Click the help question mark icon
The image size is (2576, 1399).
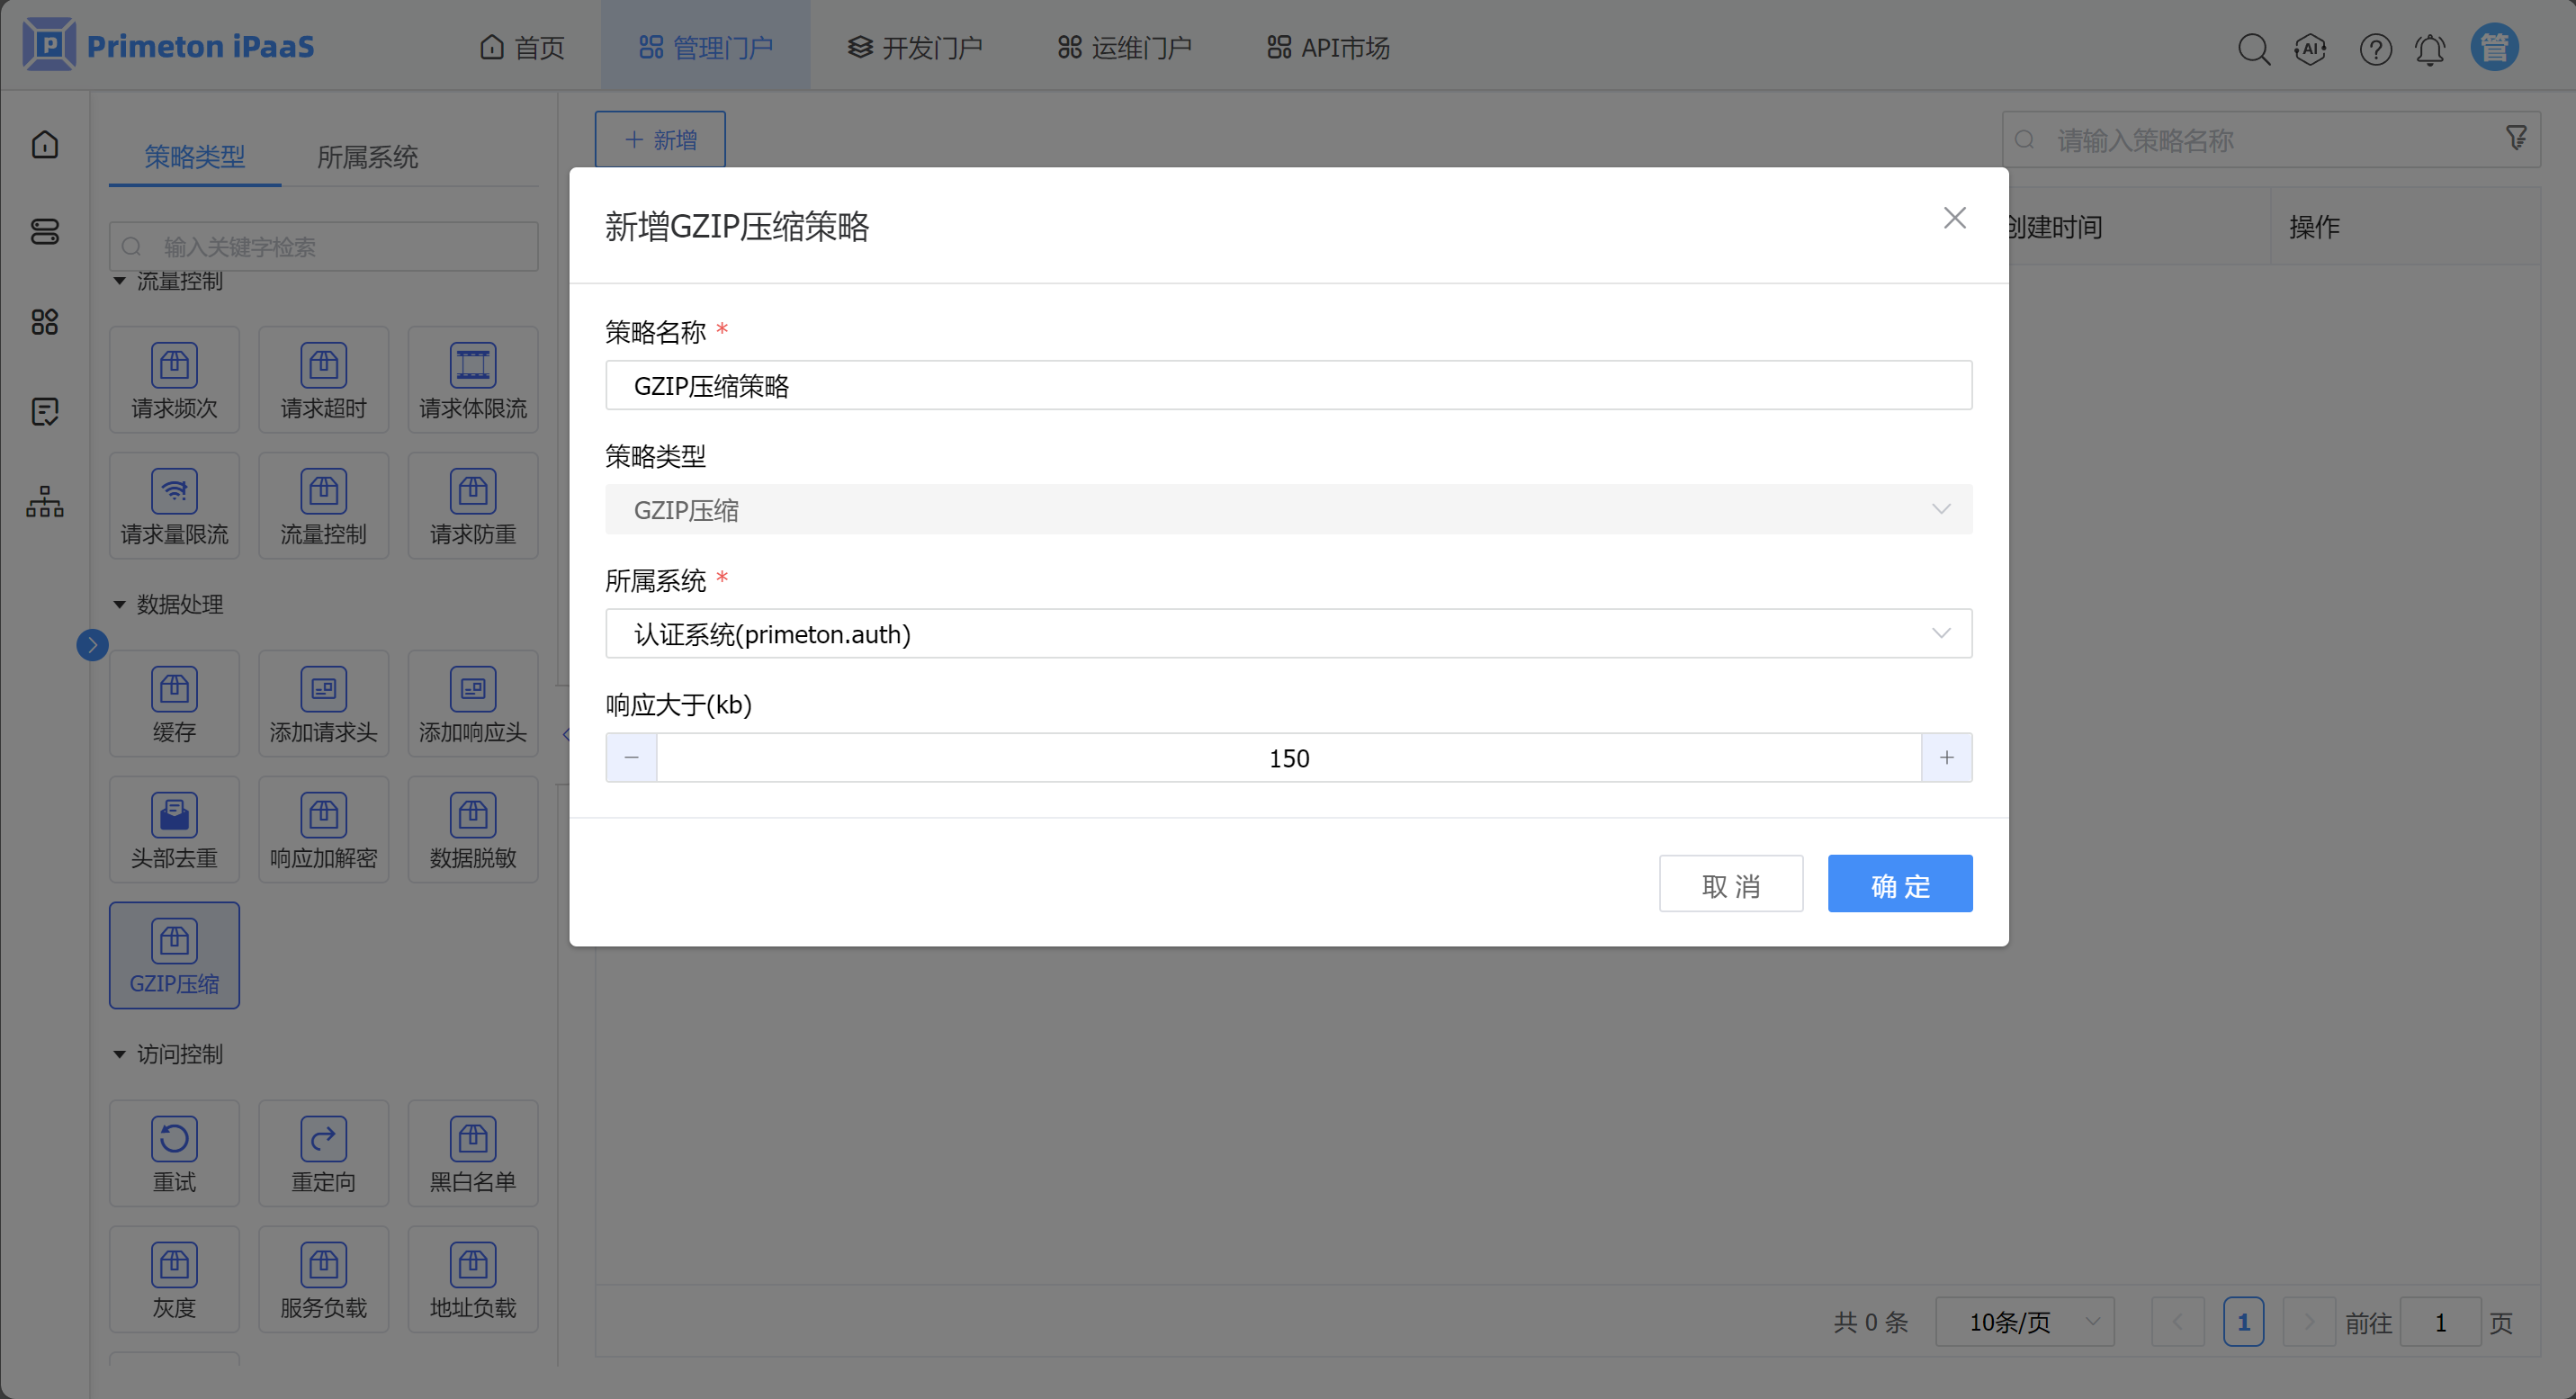tap(2375, 48)
